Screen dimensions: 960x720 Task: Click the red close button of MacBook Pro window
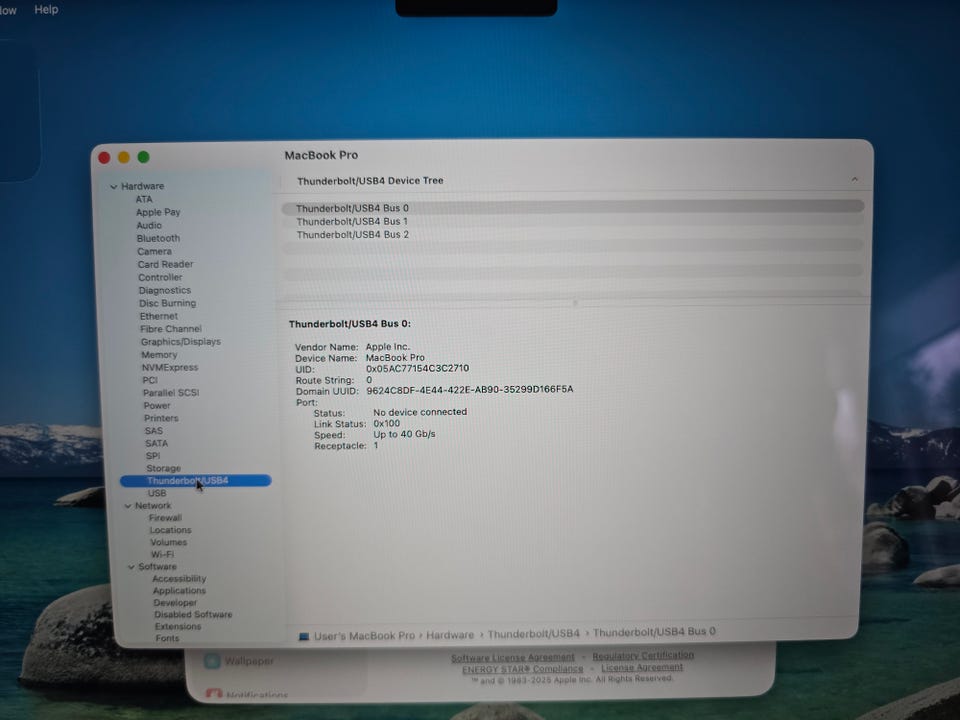tap(104, 158)
